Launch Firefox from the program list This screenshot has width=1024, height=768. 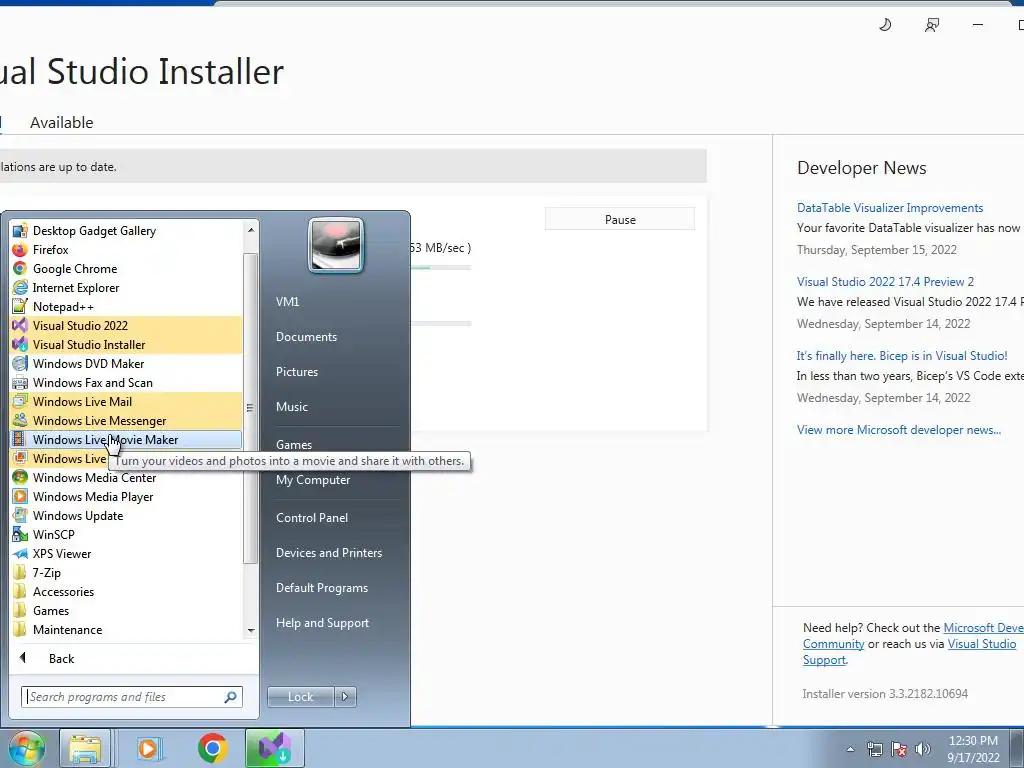pos(126,249)
